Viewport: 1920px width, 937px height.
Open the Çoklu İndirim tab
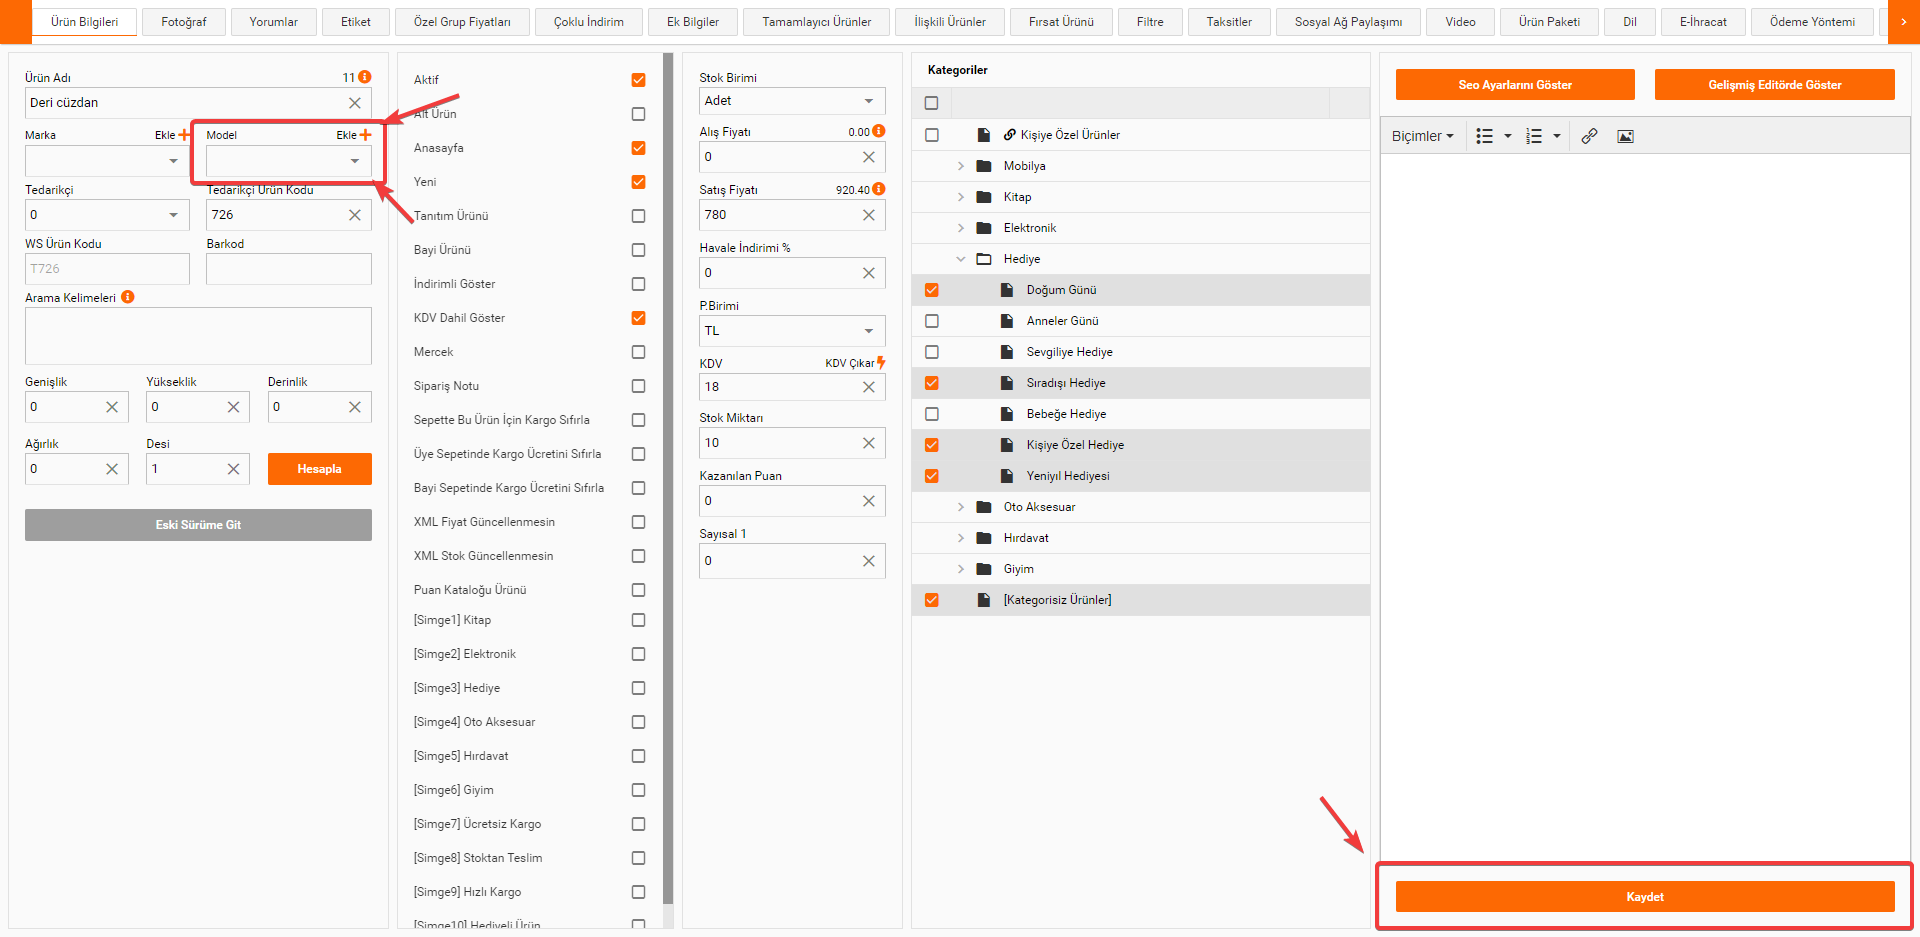[x=589, y=22]
